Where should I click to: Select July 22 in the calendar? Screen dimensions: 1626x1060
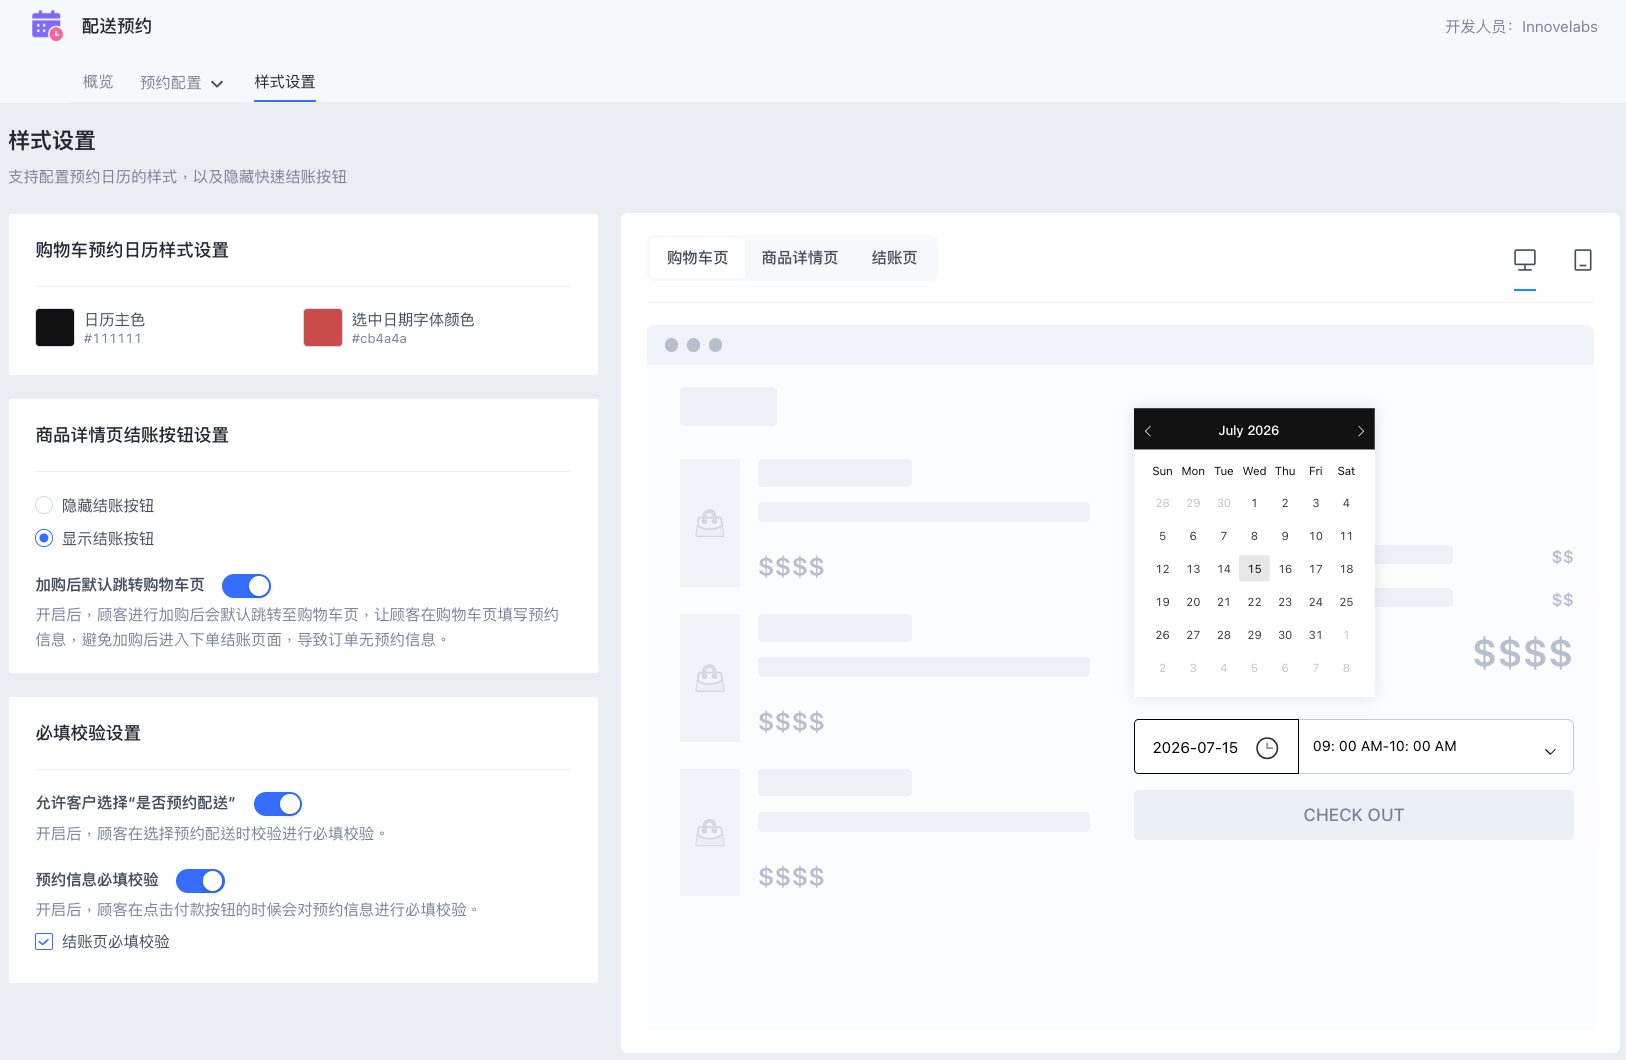1254,602
